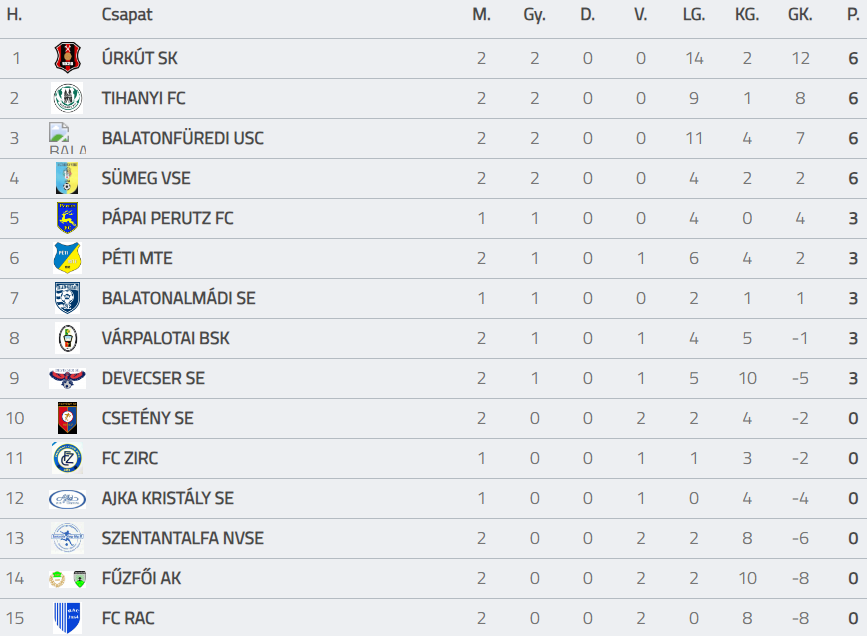The image size is (867, 636).
Task: Click the LG. goals scored header
Action: pos(694,15)
